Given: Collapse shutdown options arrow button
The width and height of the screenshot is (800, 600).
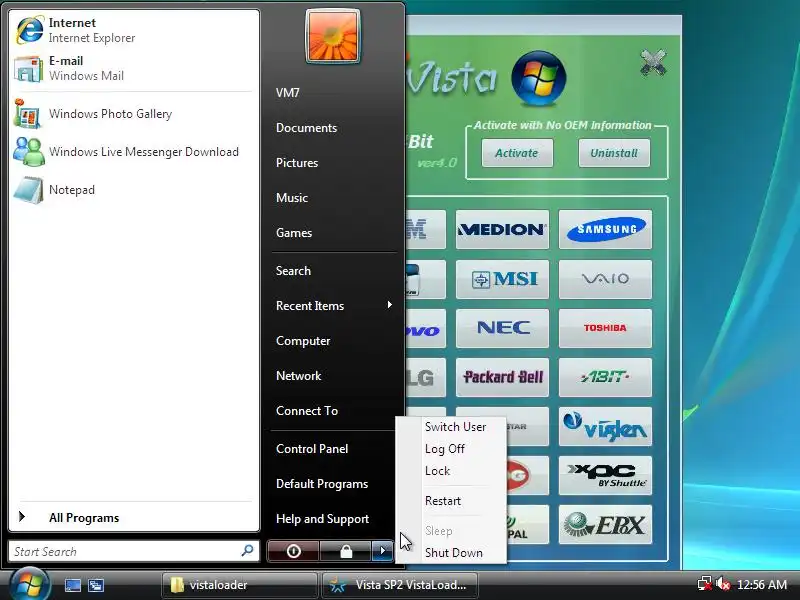Looking at the screenshot, I should coord(382,551).
